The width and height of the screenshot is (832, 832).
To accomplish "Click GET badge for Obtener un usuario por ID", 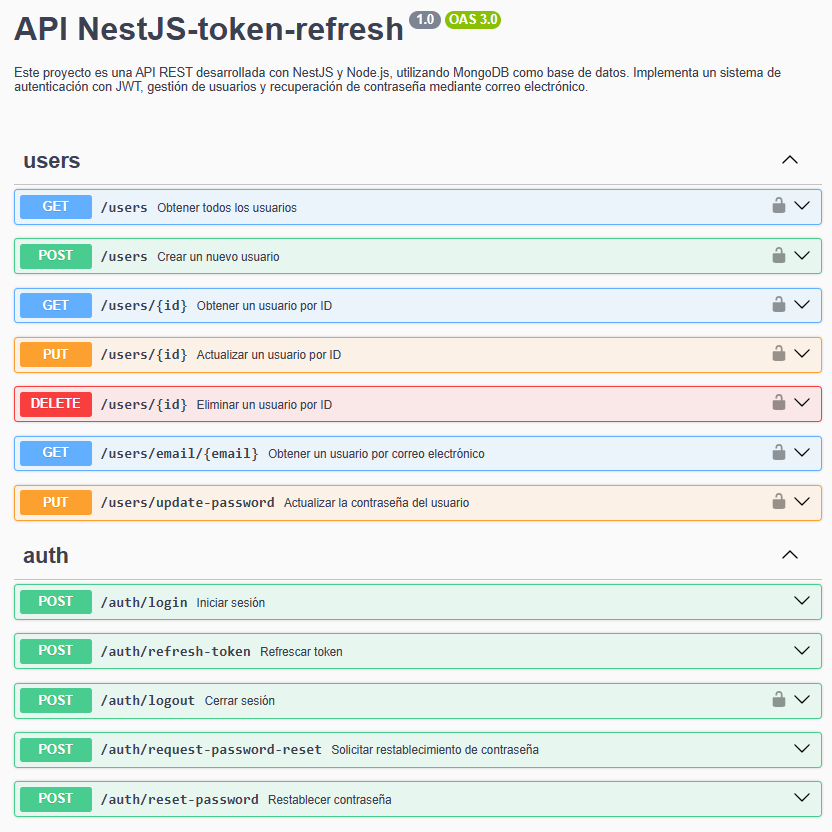I will click(x=56, y=305).
